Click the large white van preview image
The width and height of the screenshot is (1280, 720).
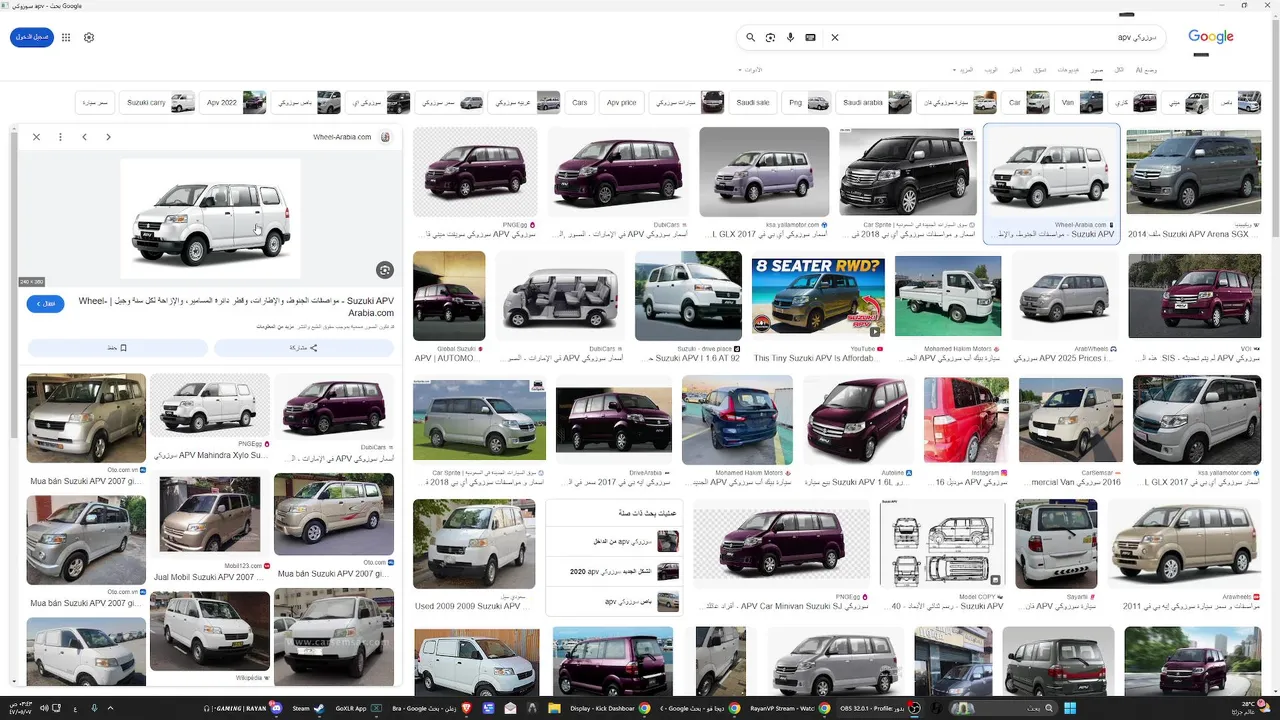pos(210,218)
